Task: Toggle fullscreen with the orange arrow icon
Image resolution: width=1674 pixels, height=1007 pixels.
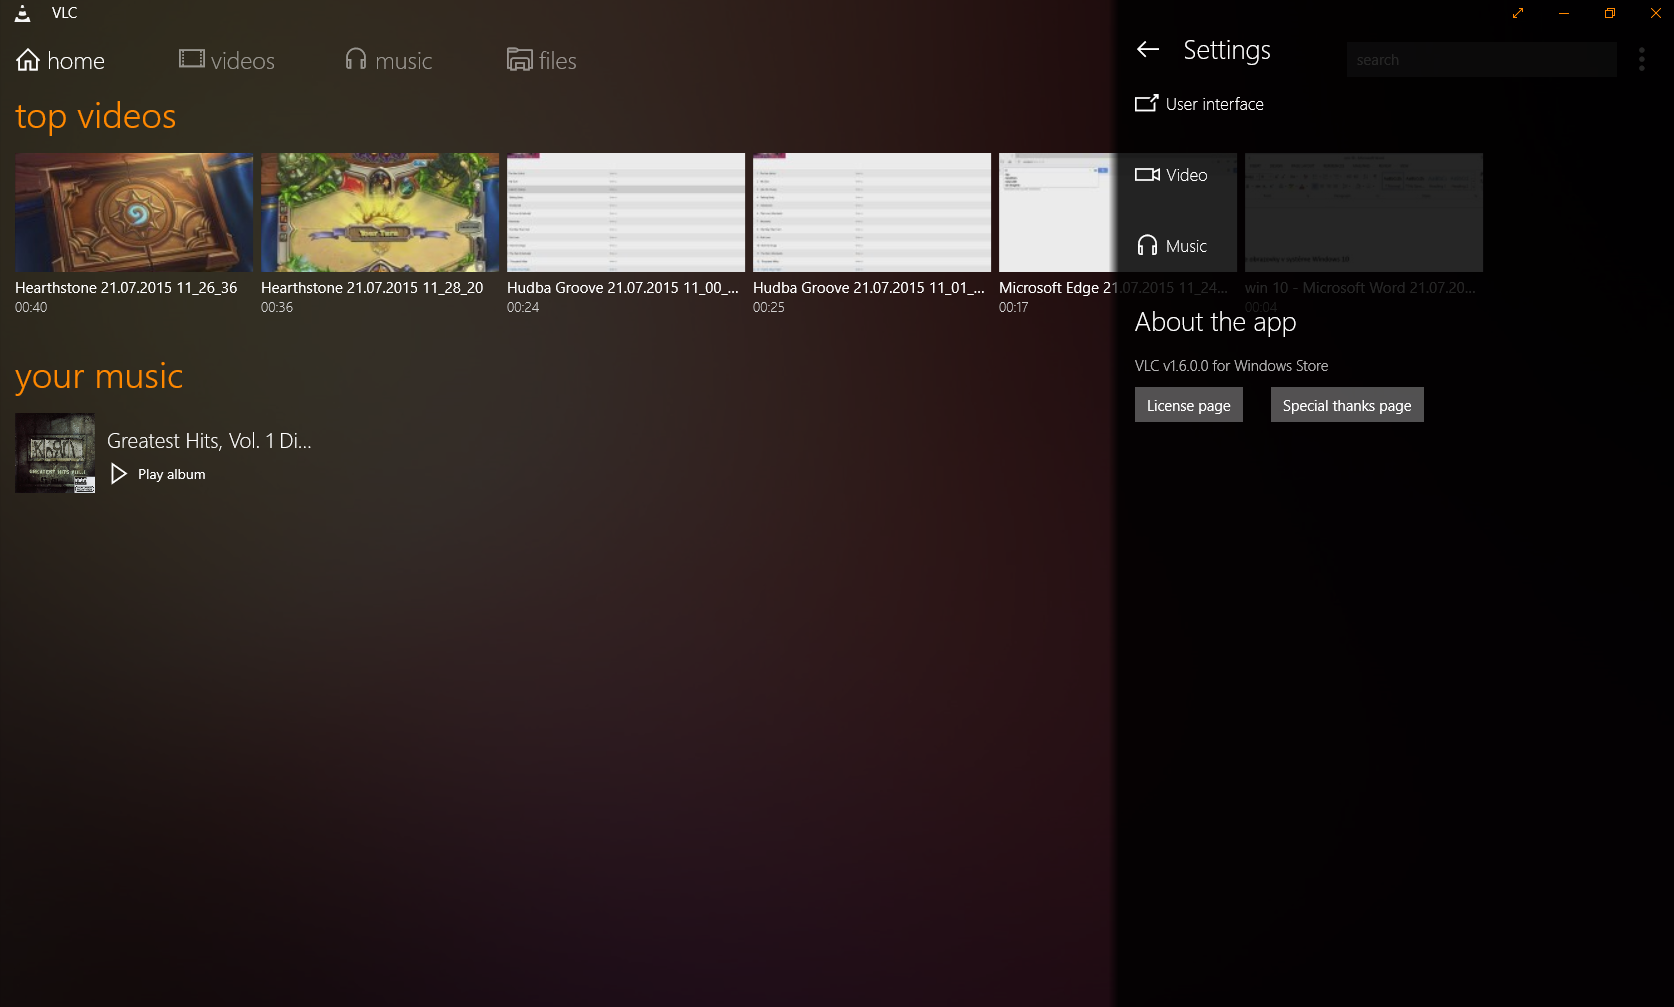Action: (x=1518, y=13)
